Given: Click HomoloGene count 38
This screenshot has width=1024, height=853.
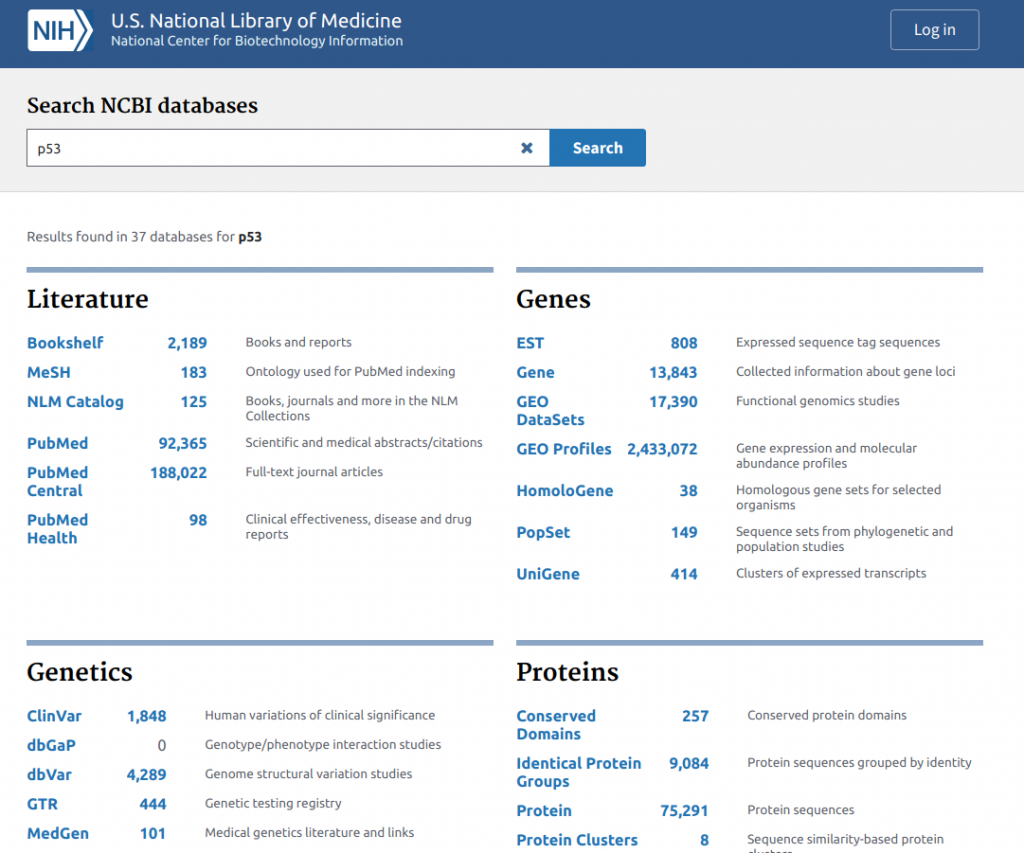Looking at the screenshot, I should 688,491.
